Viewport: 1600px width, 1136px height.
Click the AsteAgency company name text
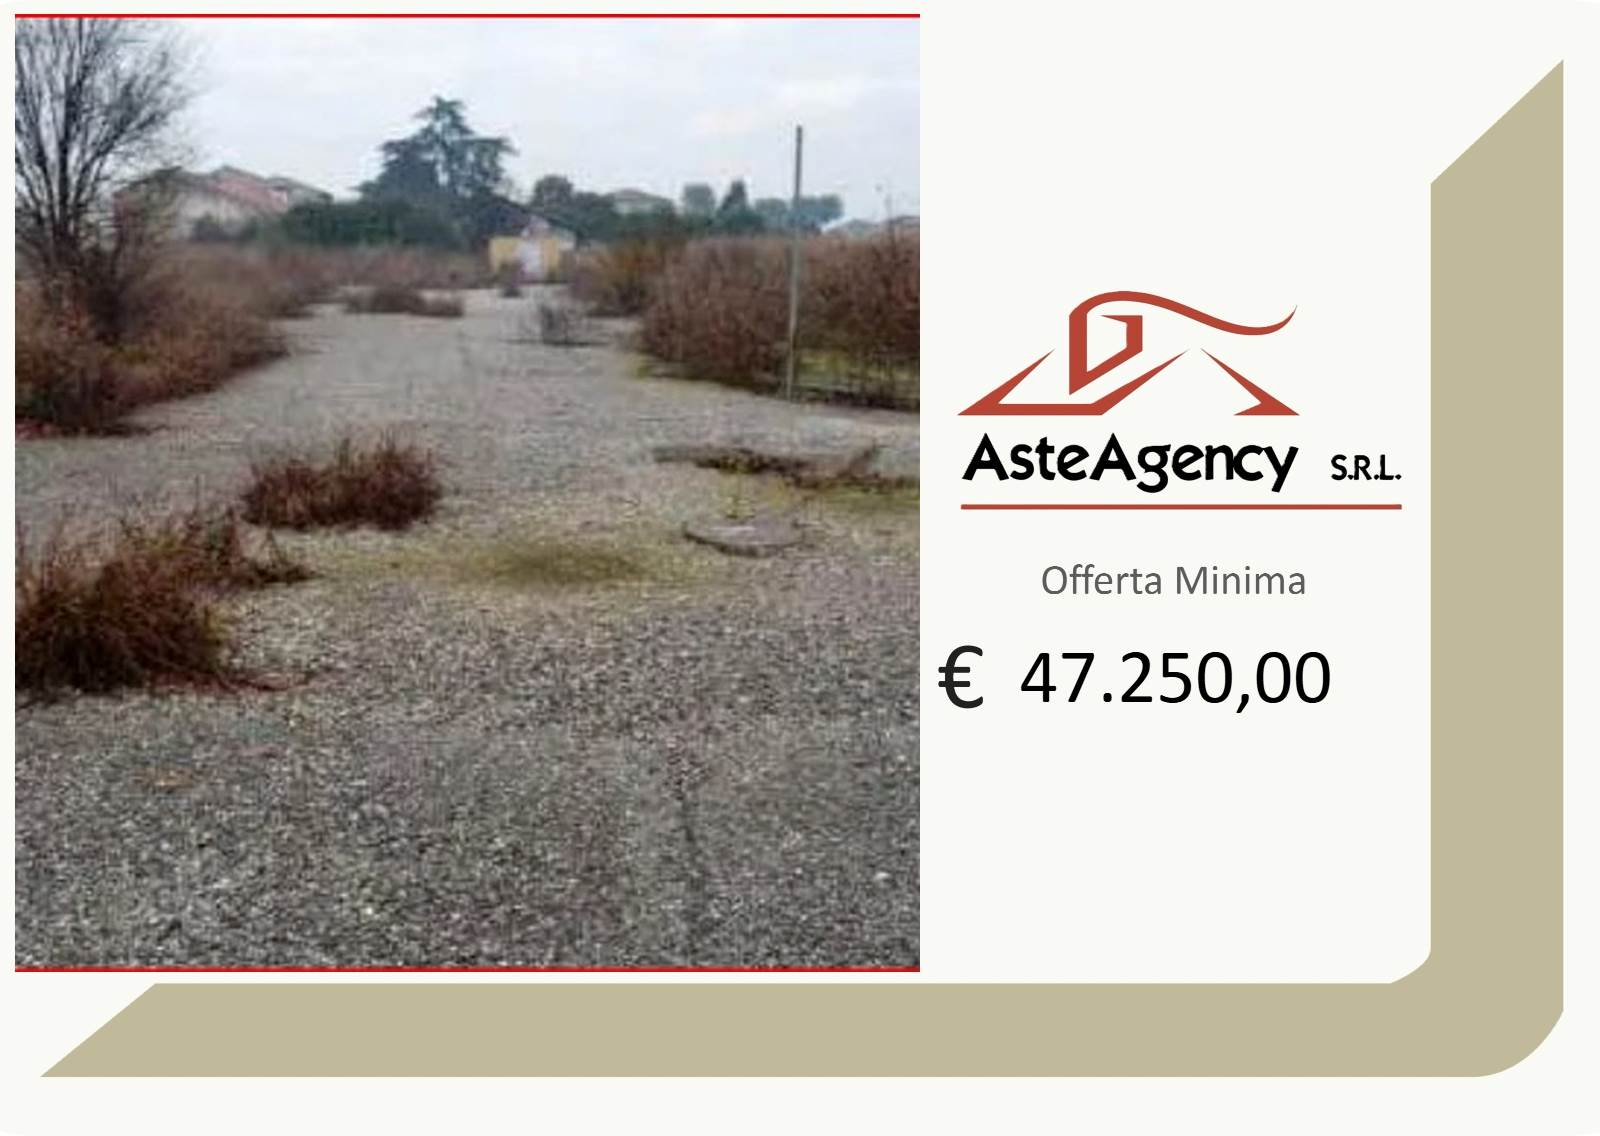click(1129, 461)
